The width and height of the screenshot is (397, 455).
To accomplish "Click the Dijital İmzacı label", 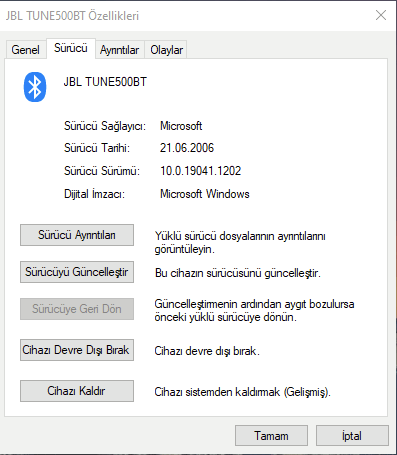I will pos(94,194).
